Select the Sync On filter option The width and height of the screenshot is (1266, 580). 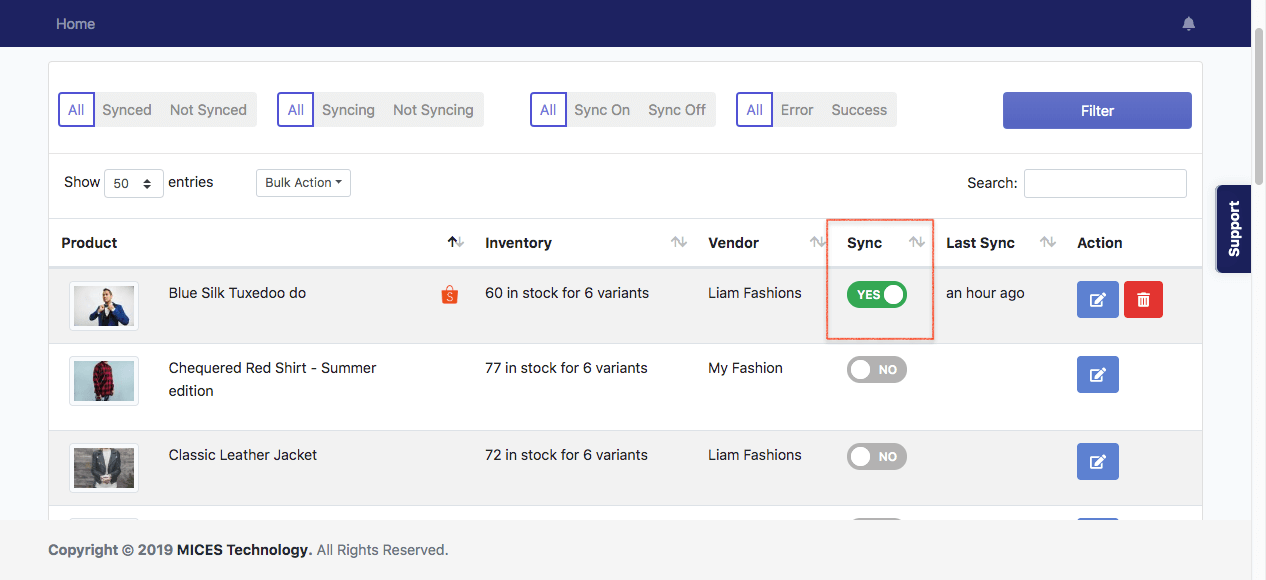(602, 110)
